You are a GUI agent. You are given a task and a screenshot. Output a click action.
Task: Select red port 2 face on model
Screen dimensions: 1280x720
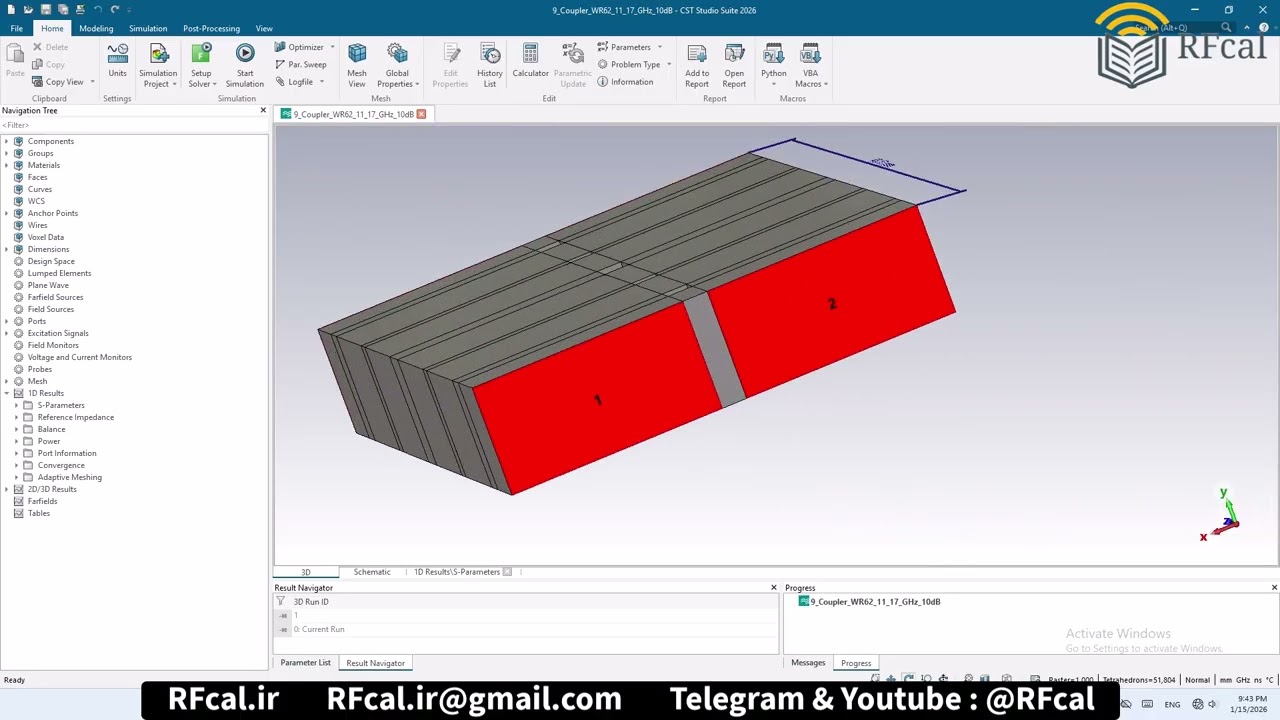832,303
